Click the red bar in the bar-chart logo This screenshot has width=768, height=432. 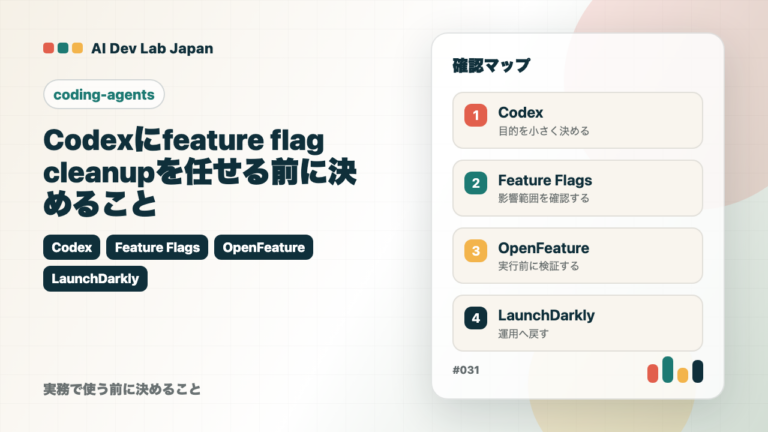[x=652, y=373]
